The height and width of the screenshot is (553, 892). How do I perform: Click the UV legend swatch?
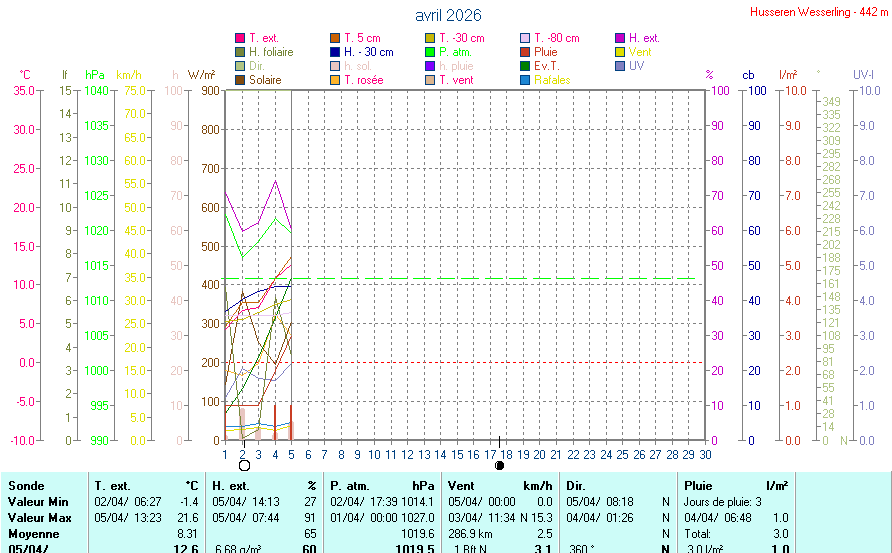620,66
